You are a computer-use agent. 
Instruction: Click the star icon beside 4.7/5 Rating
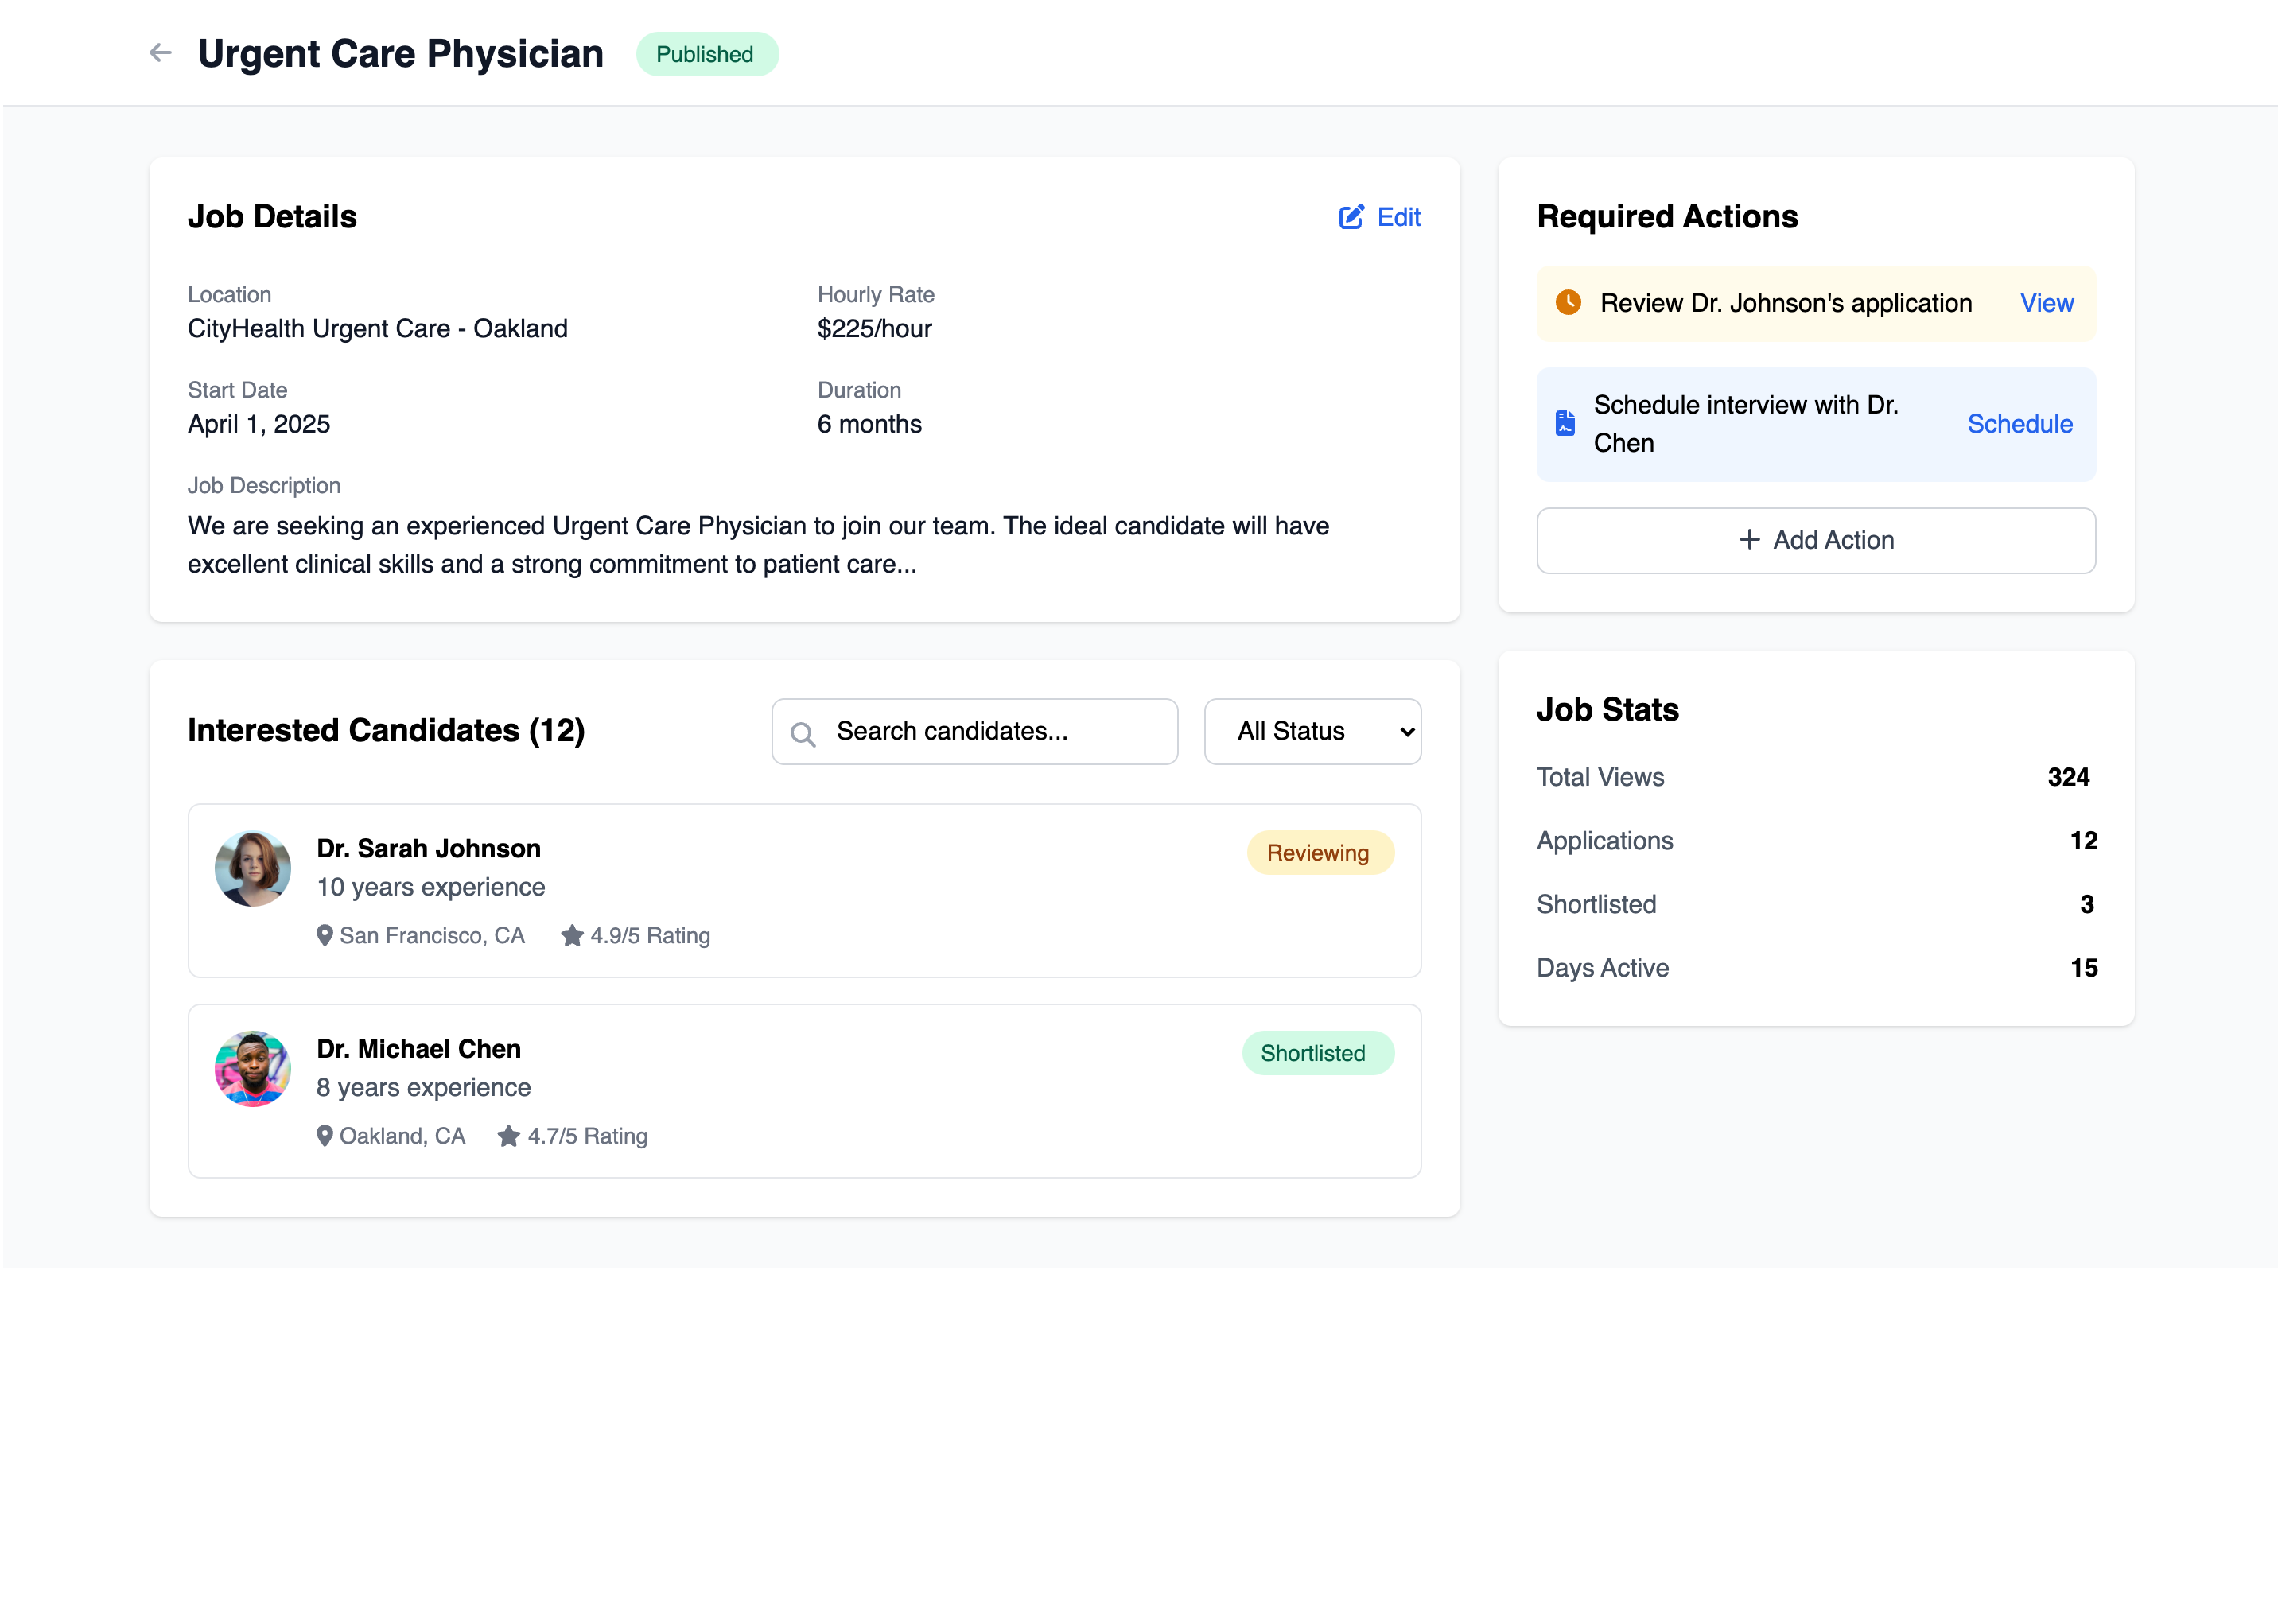[x=508, y=1136]
